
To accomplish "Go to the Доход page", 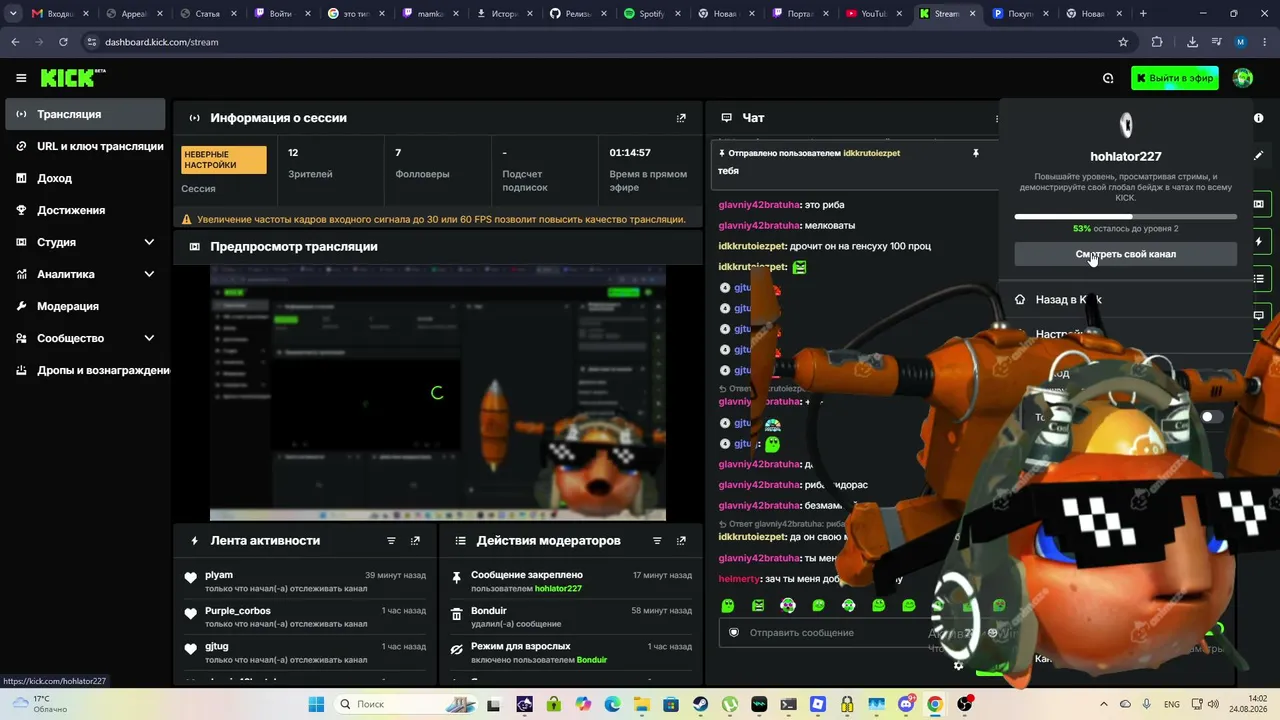I will 85,178.
